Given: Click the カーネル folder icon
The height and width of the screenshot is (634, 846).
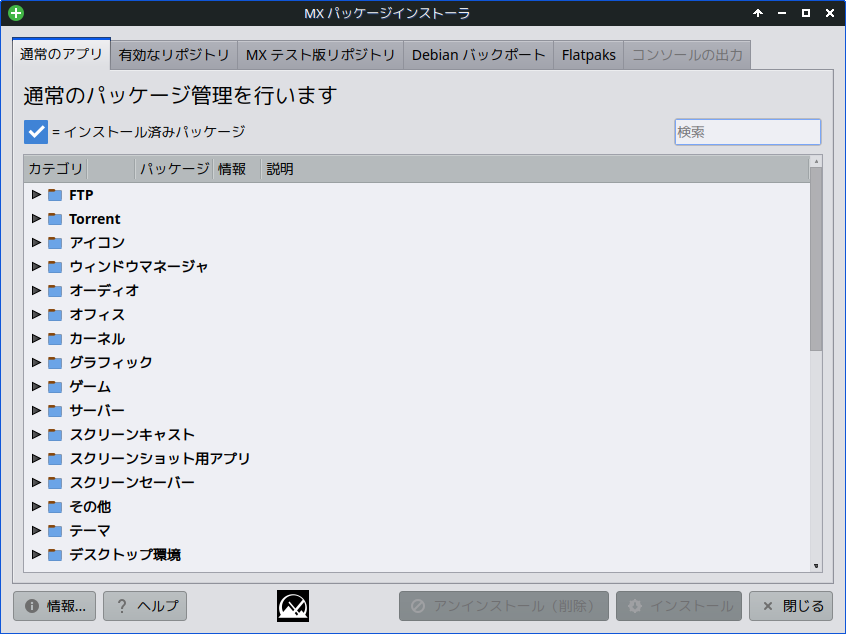Looking at the screenshot, I should (x=55, y=339).
